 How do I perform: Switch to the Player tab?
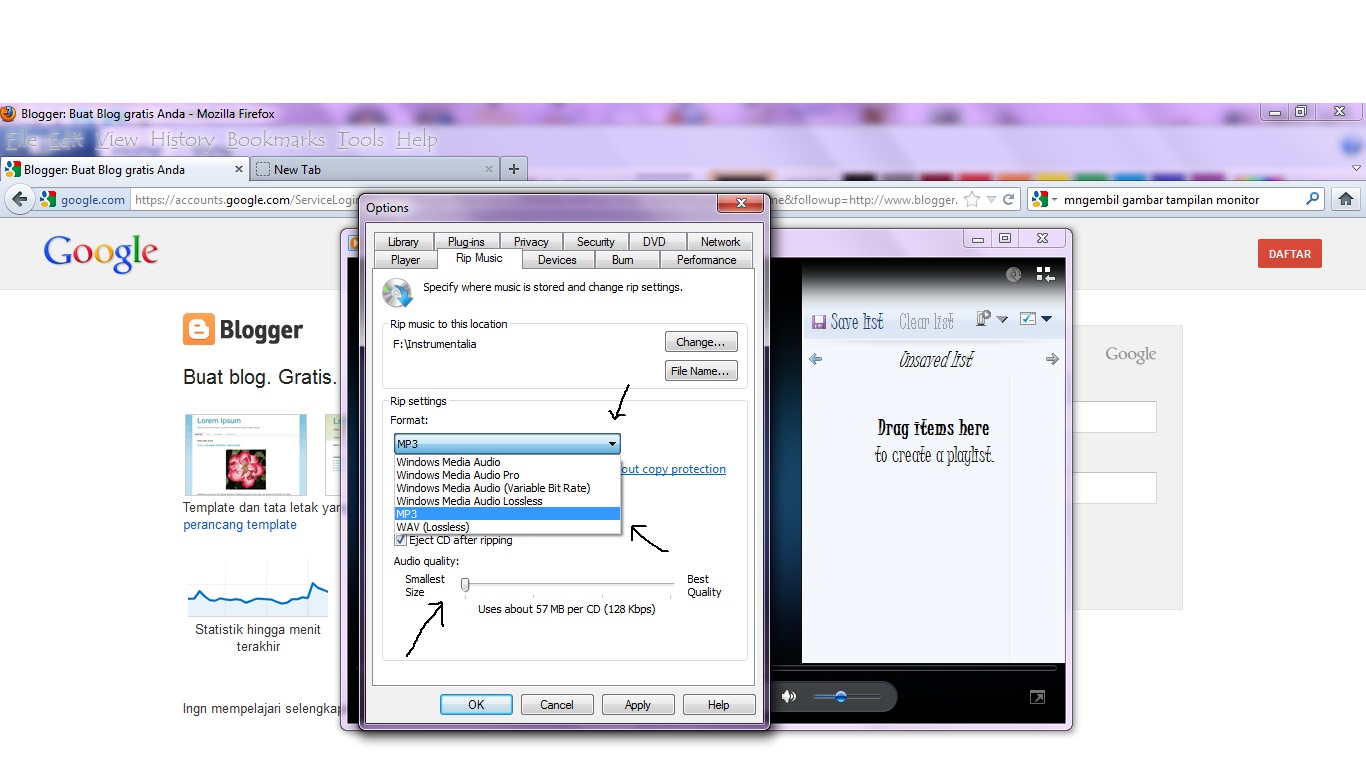click(x=405, y=260)
